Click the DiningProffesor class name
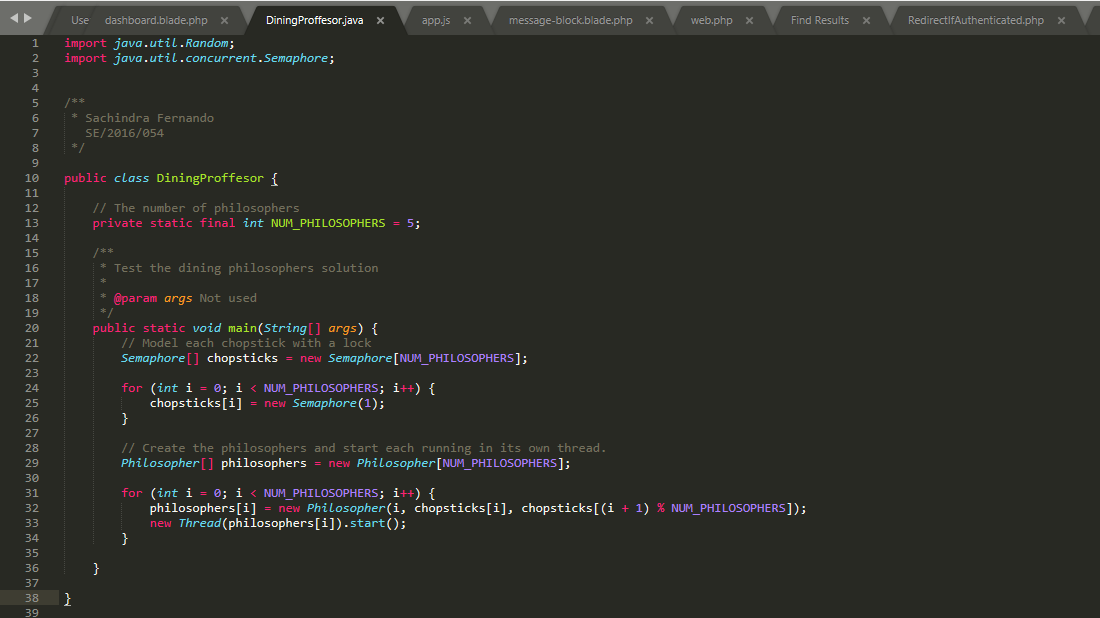 (x=209, y=177)
